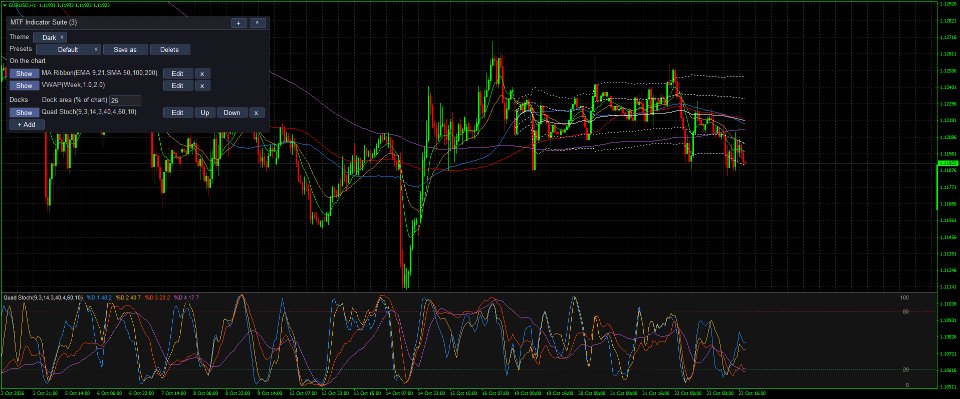Screen dimensions: 960x399
Task: Click the VWAP(Week,1.0,2.0) label
Action: point(73,85)
